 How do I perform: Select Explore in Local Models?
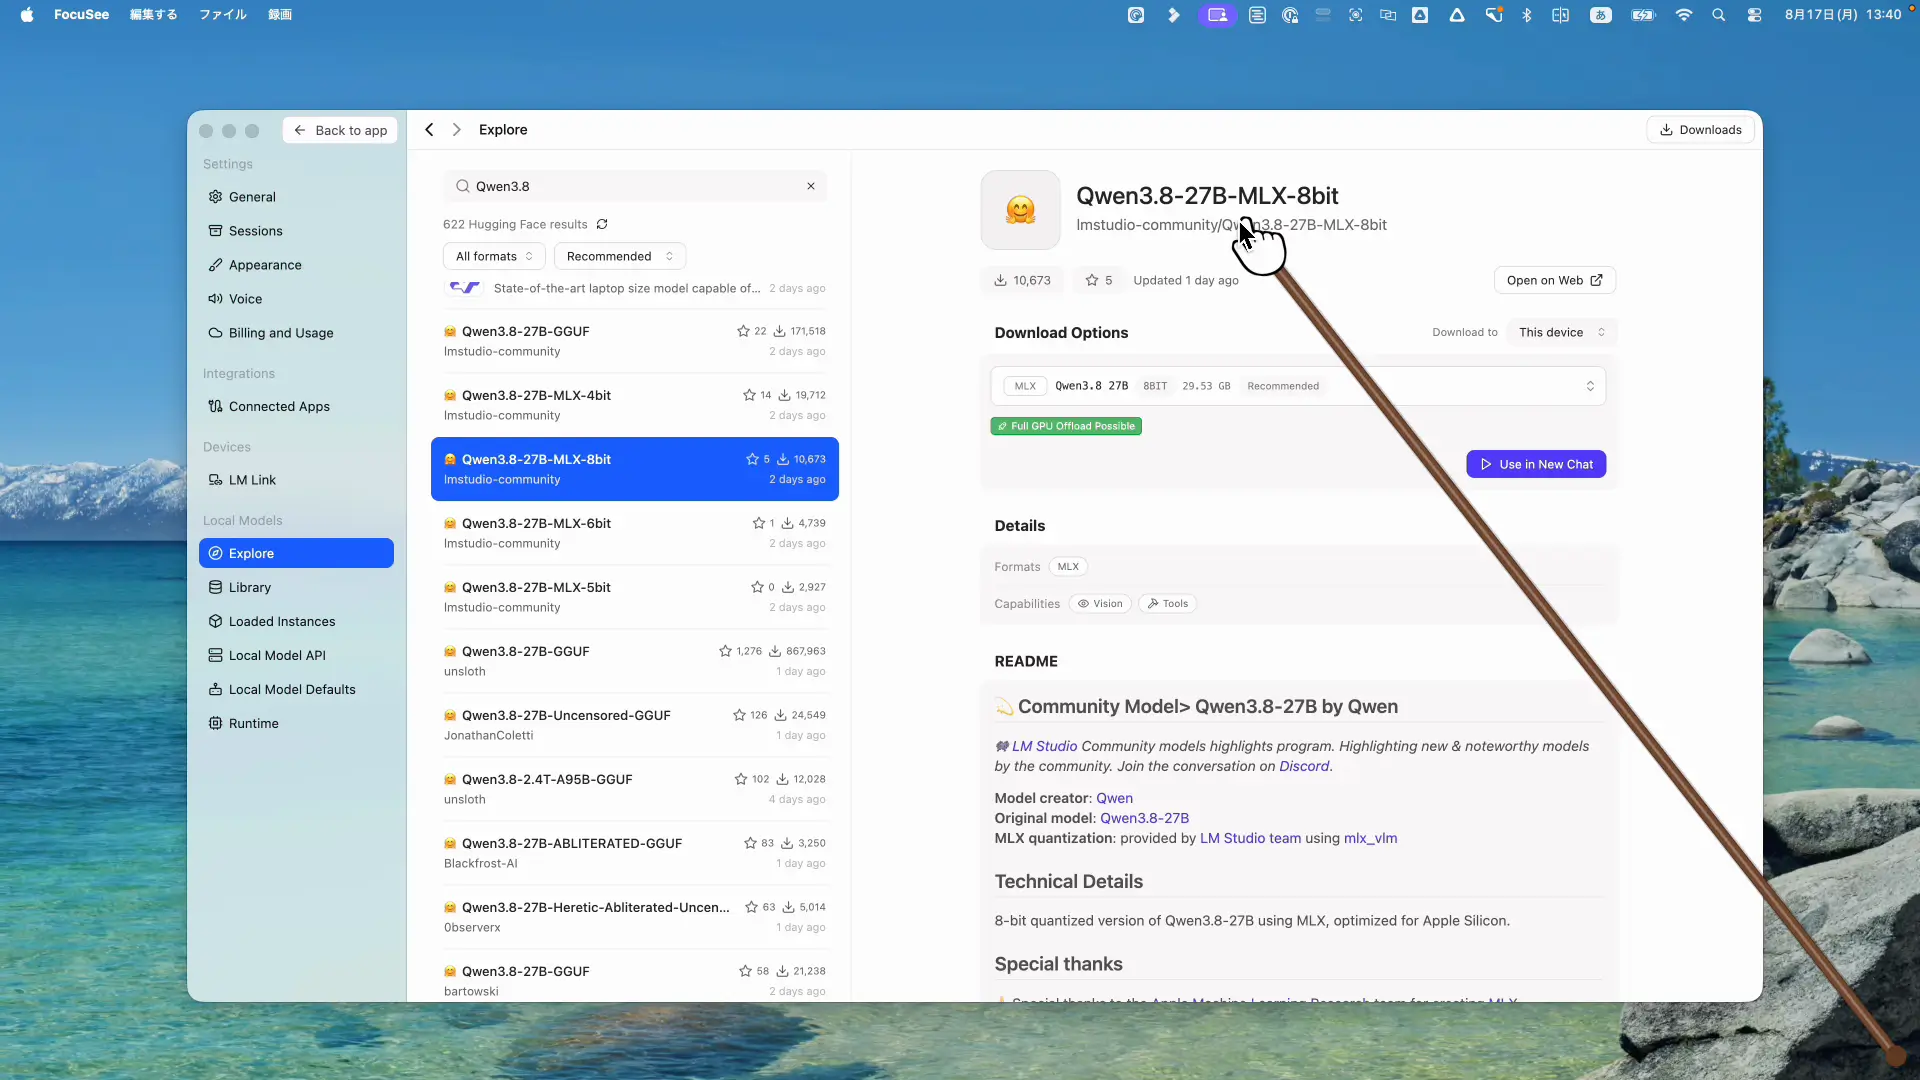point(296,553)
